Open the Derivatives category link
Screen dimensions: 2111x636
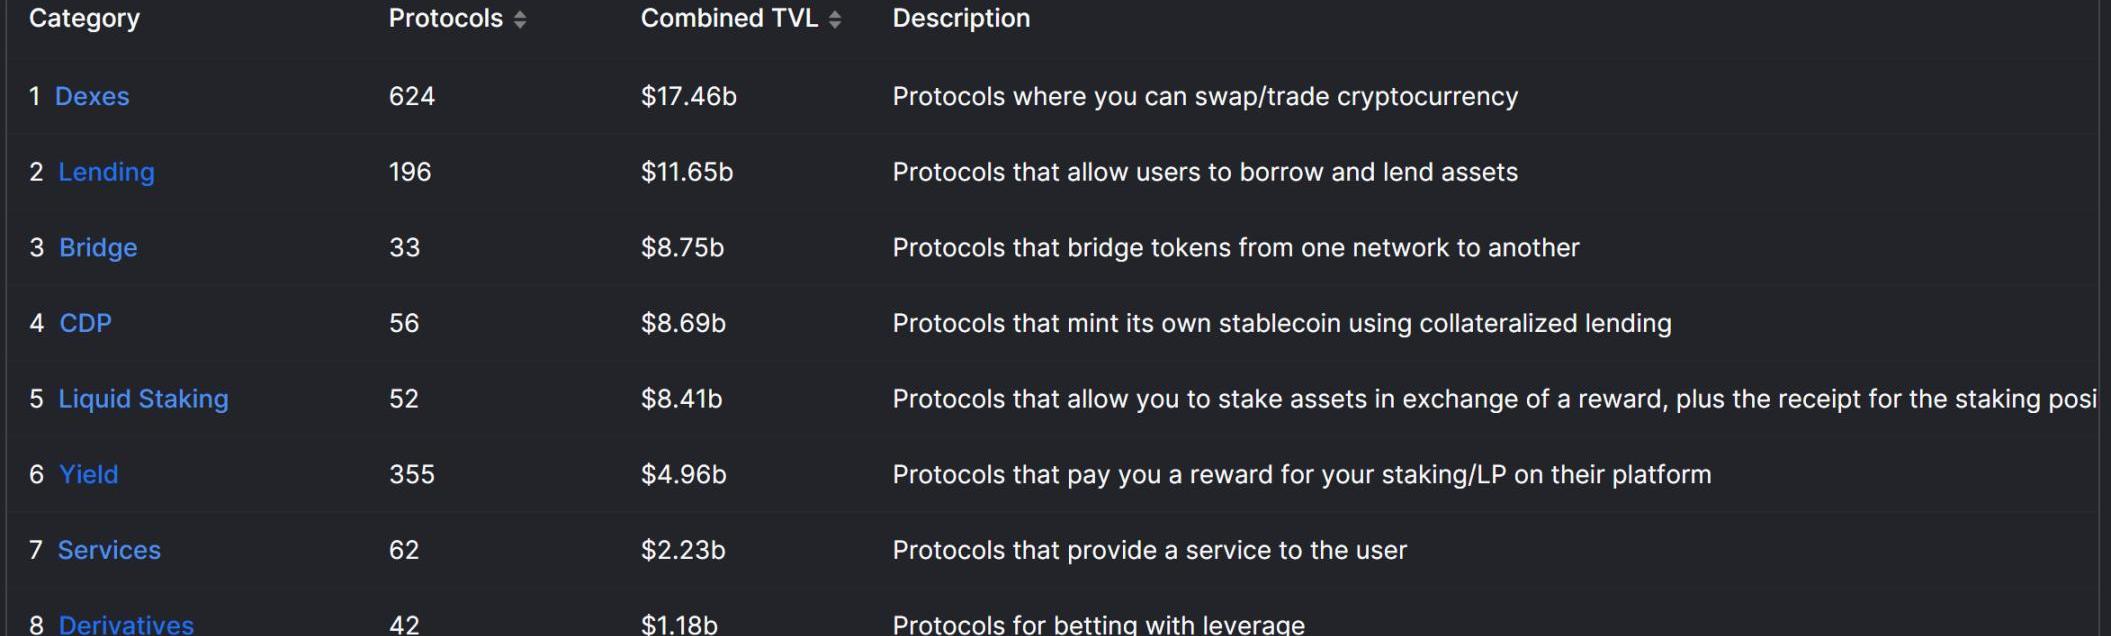coord(126,624)
